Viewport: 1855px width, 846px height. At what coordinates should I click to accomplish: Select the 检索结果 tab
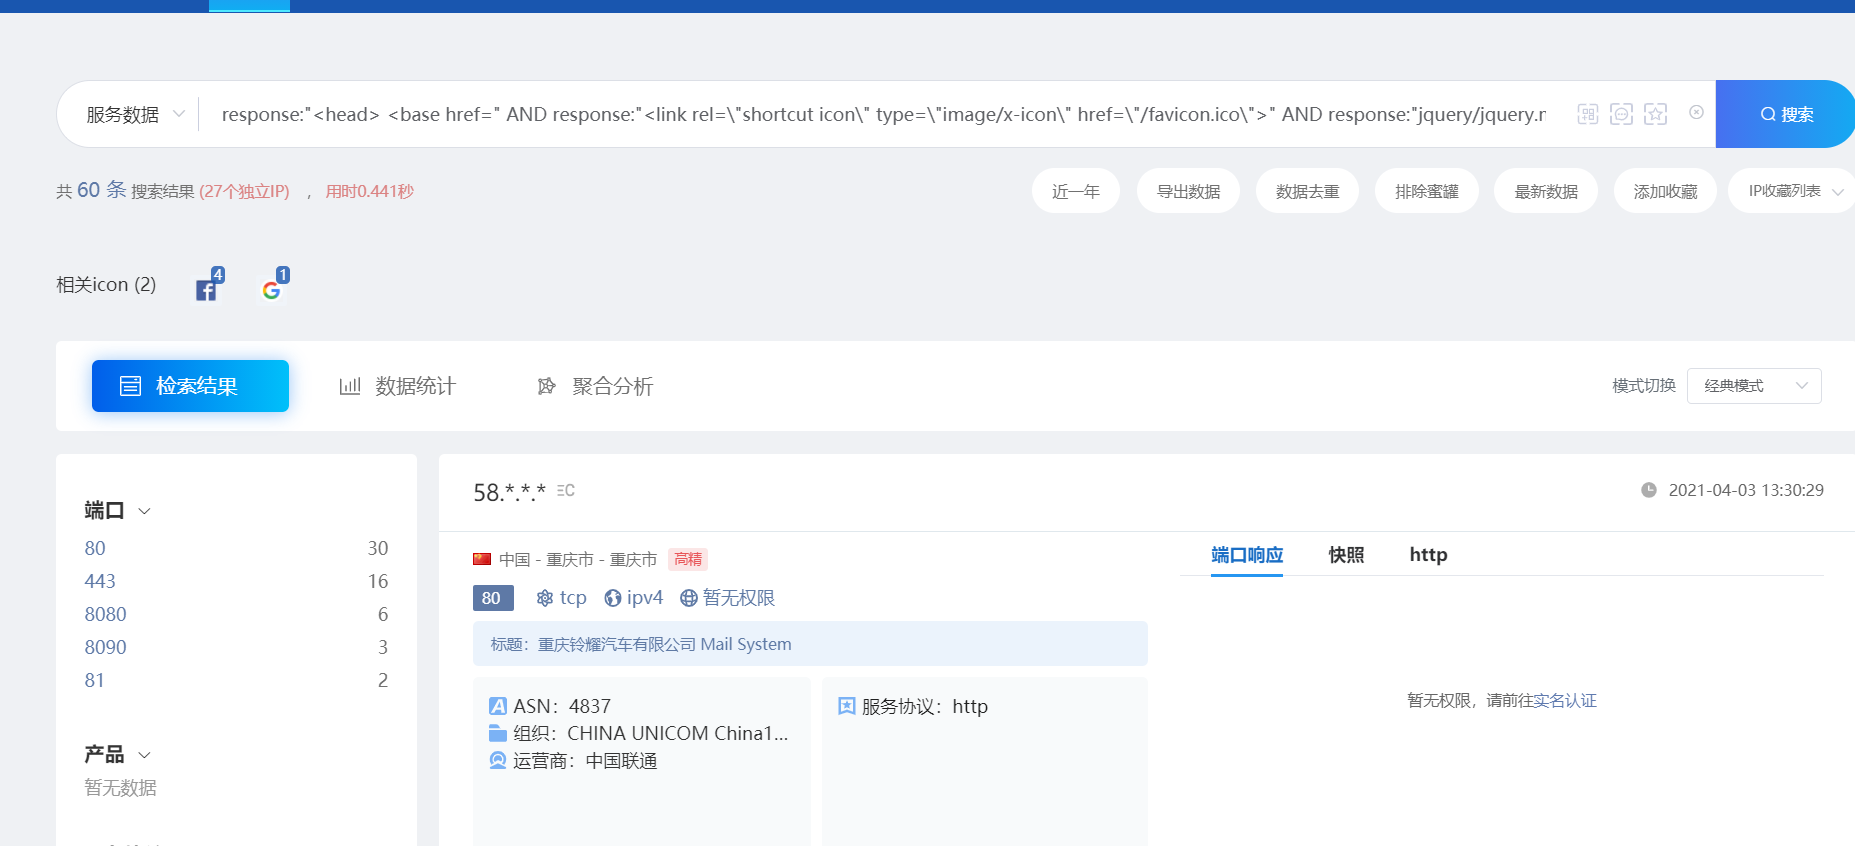[x=190, y=386]
